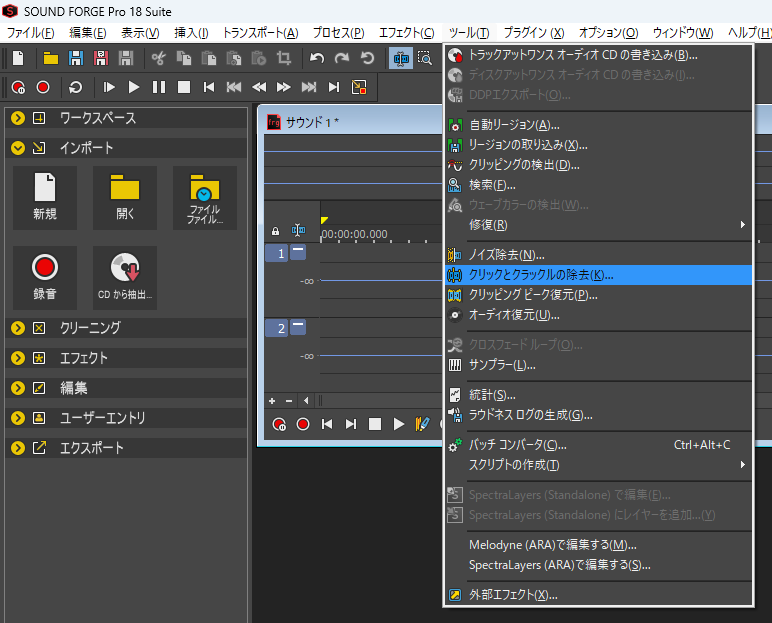Minimize channel 1 with its dash button
Screen dimensions: 772x623
pos(298,252)
